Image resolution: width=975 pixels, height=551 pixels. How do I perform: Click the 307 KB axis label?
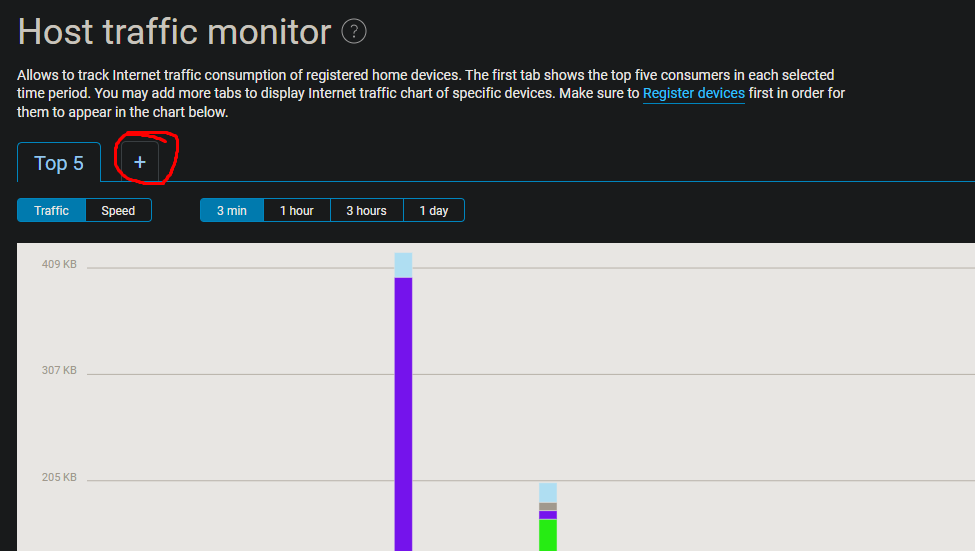[59, 370]
